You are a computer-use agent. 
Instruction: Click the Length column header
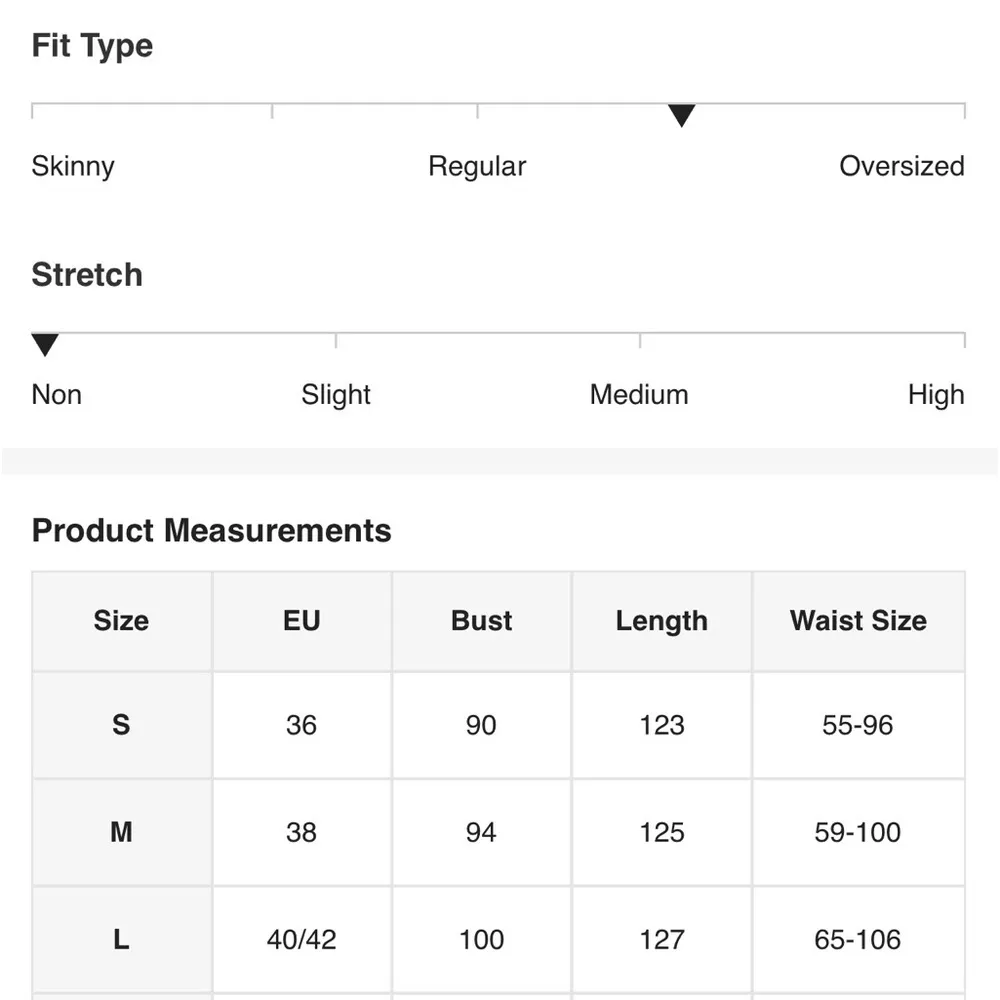661,621
